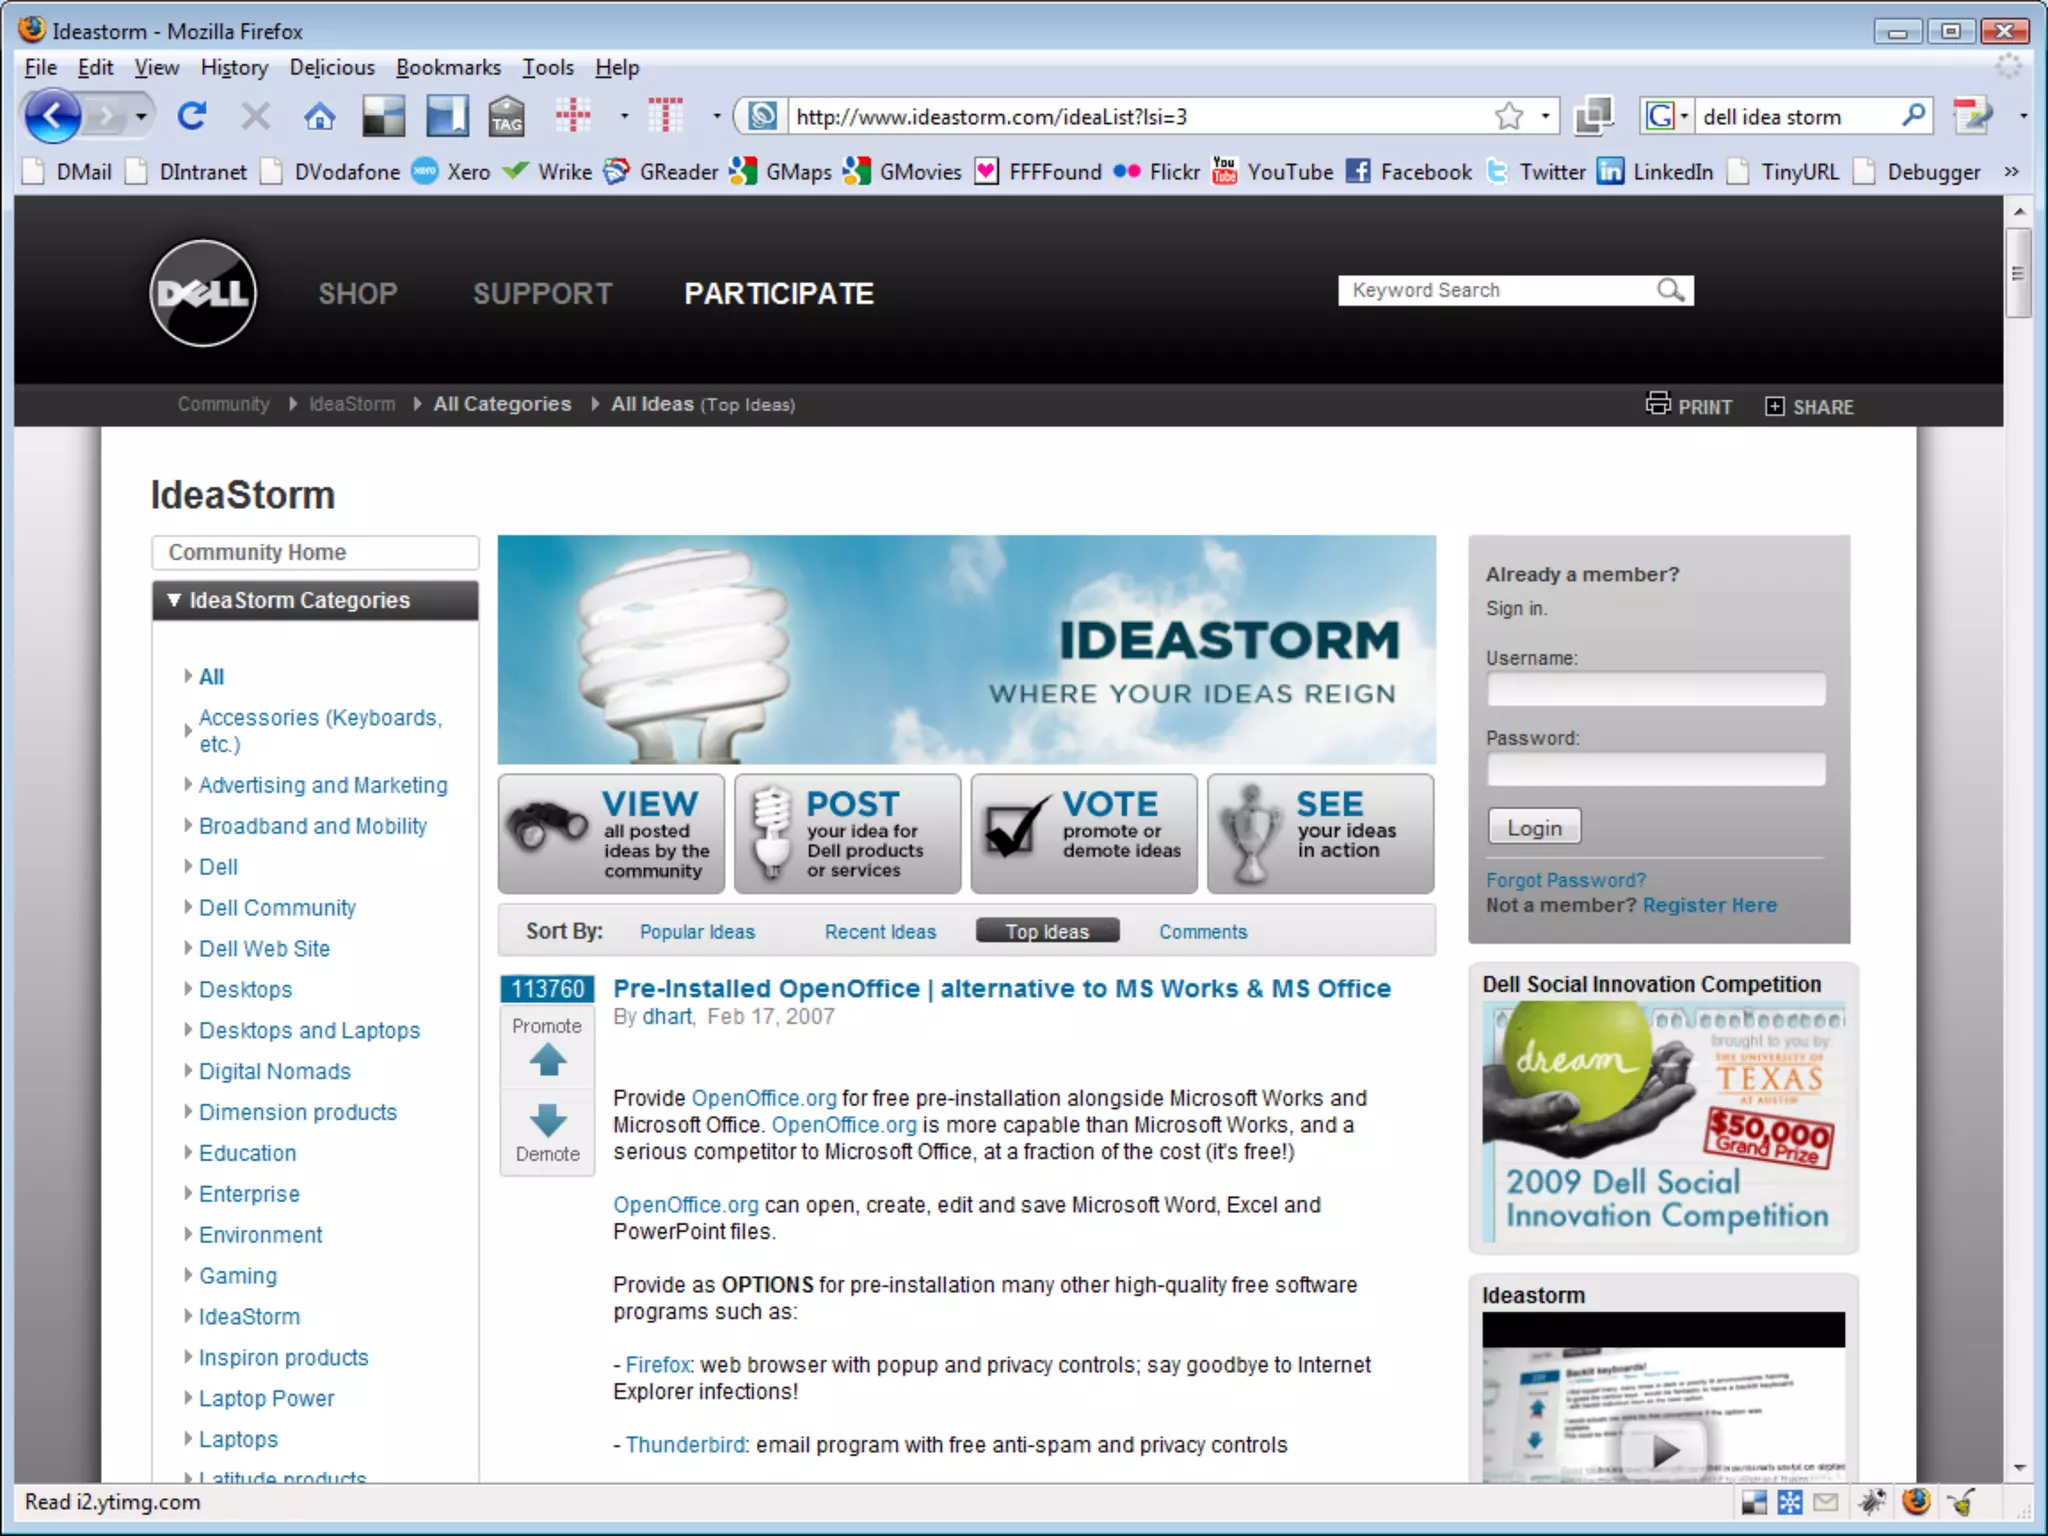Image resolution: width=2048 pixels, height=1536 pixels.
Task: Open dropdown next to red grid icon
Action: pyautogui.click(x=624, y=116)
